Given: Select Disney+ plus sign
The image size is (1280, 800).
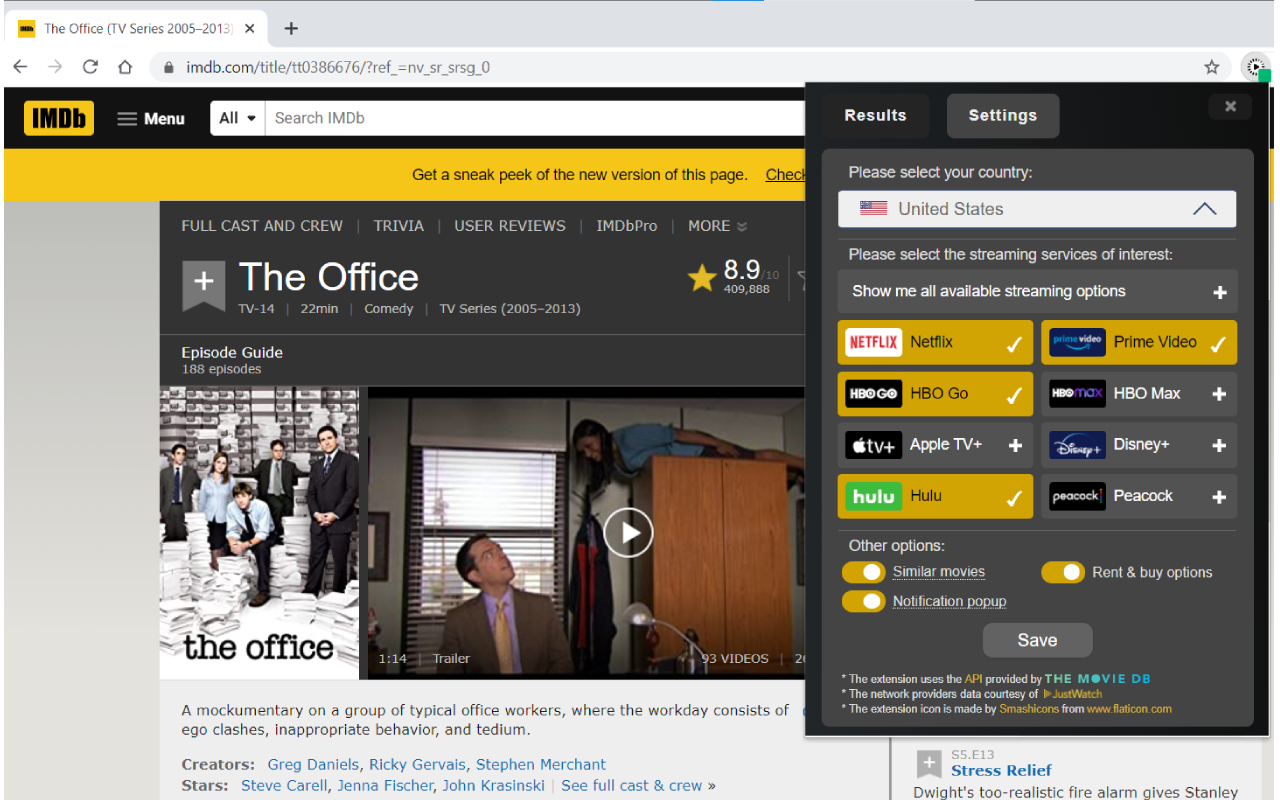Looking at the screenshot, I should [1219, 445].
